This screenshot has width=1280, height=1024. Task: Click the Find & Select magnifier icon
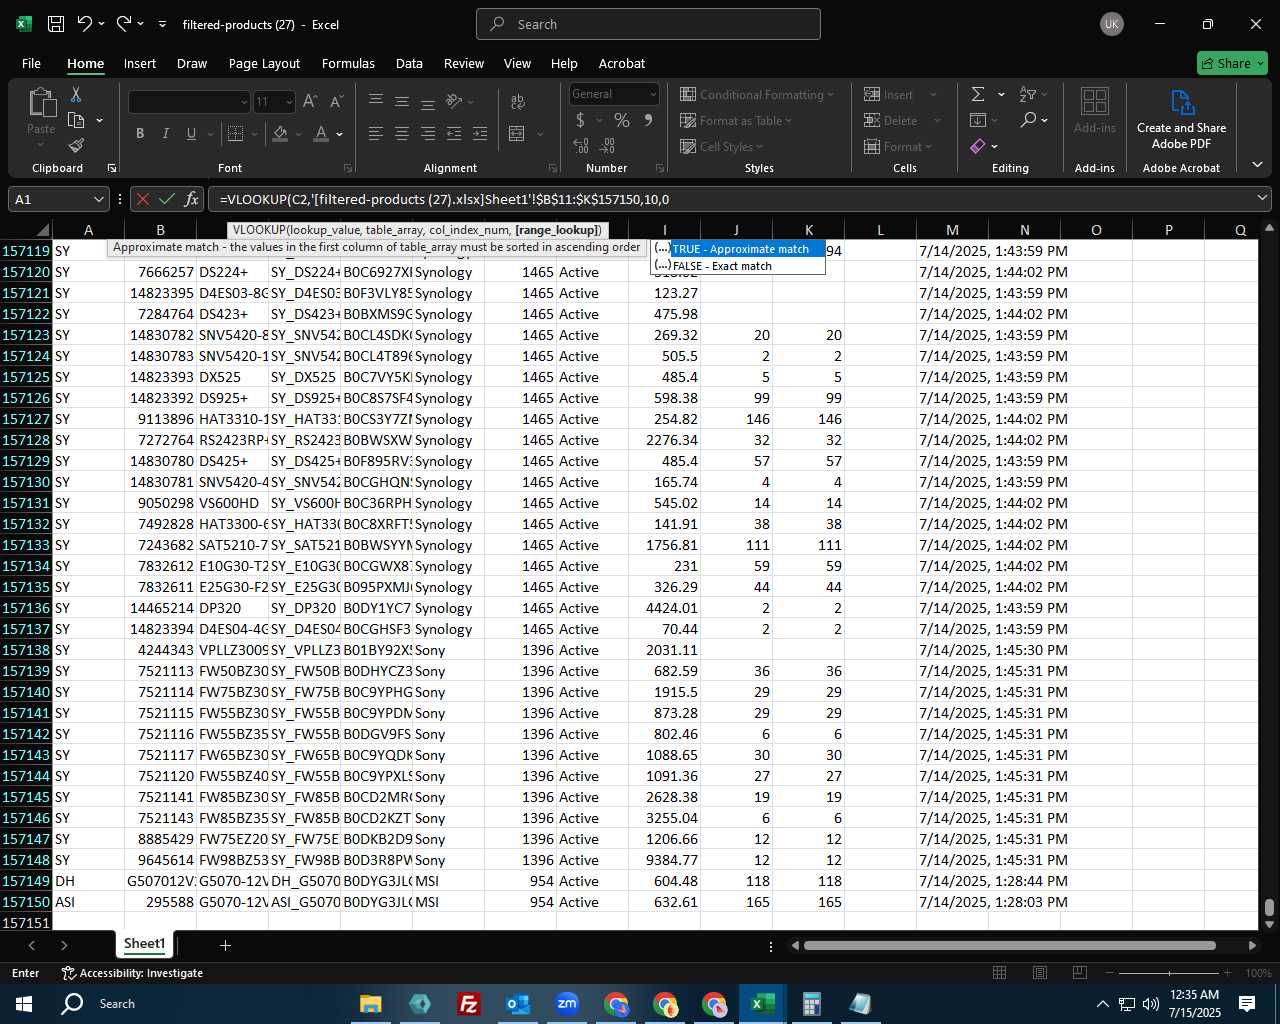[1028, 120]
